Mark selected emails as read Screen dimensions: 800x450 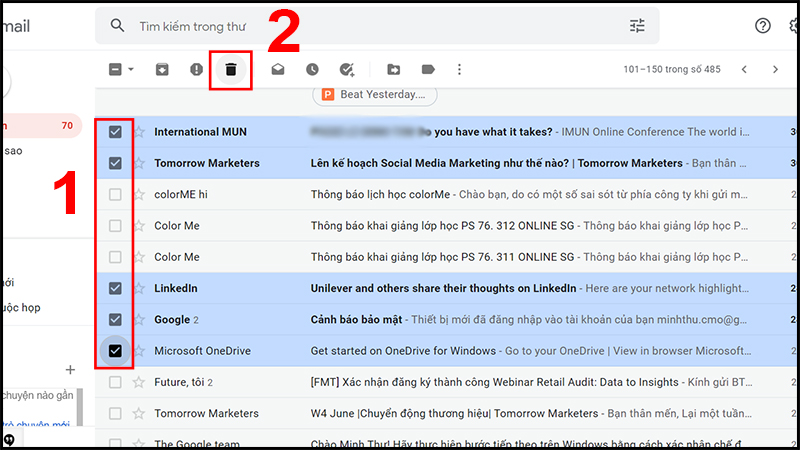(x=278, y=69)
